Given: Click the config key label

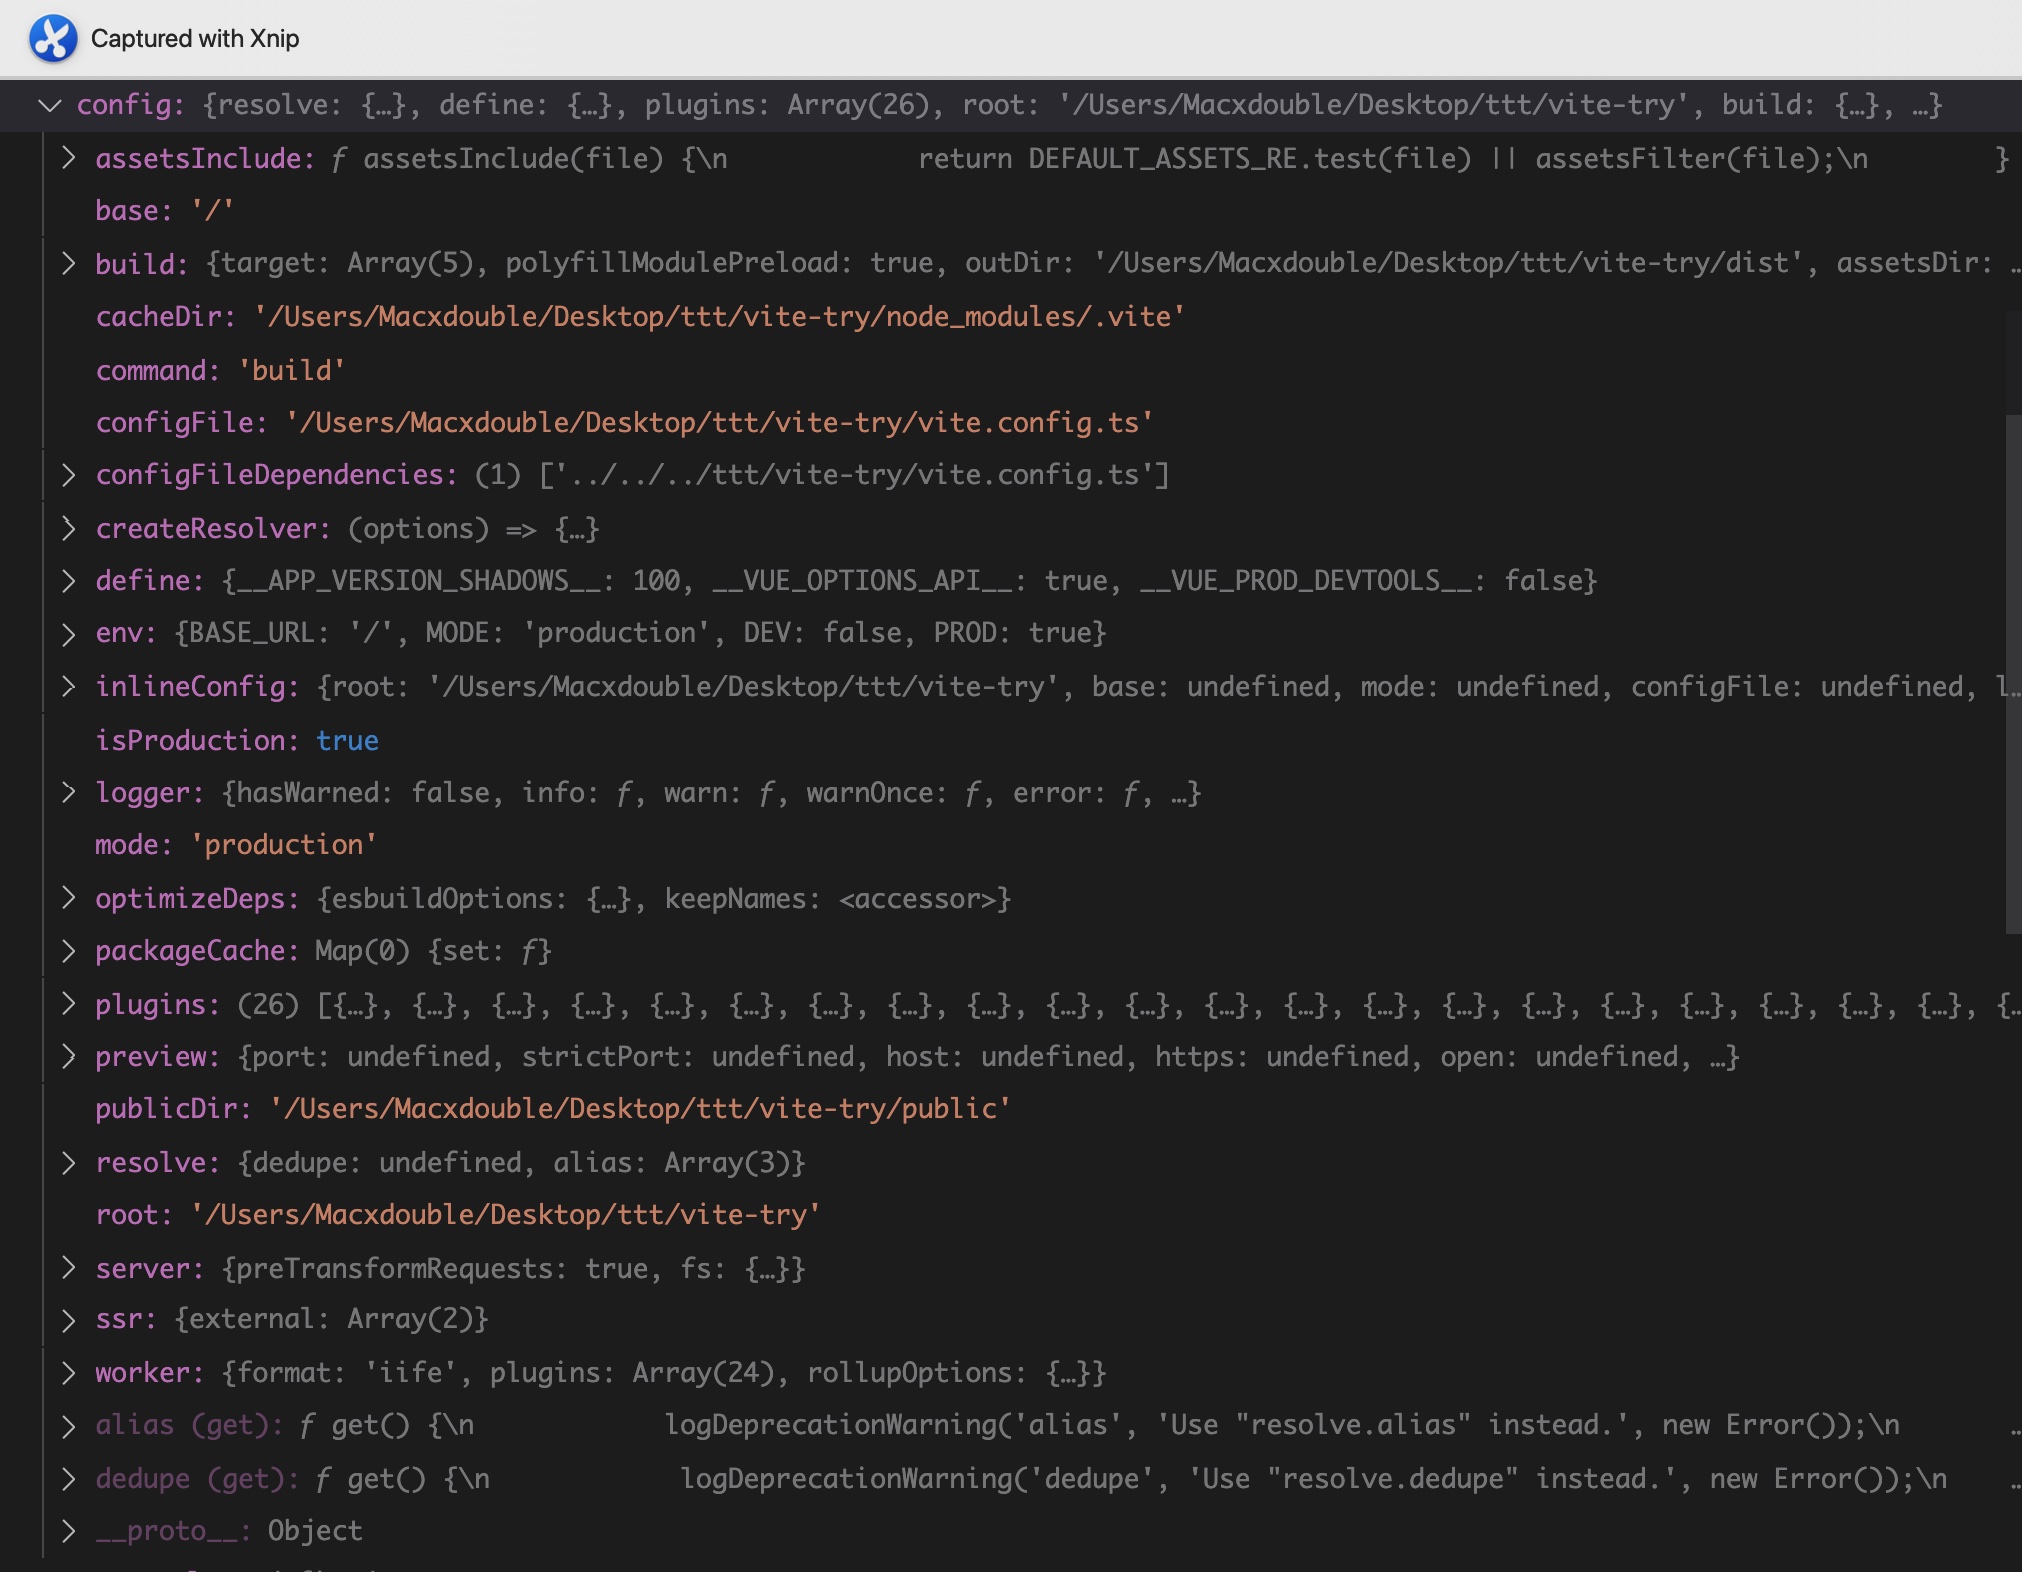Looking at the screenshot, I should click(130, 105).
